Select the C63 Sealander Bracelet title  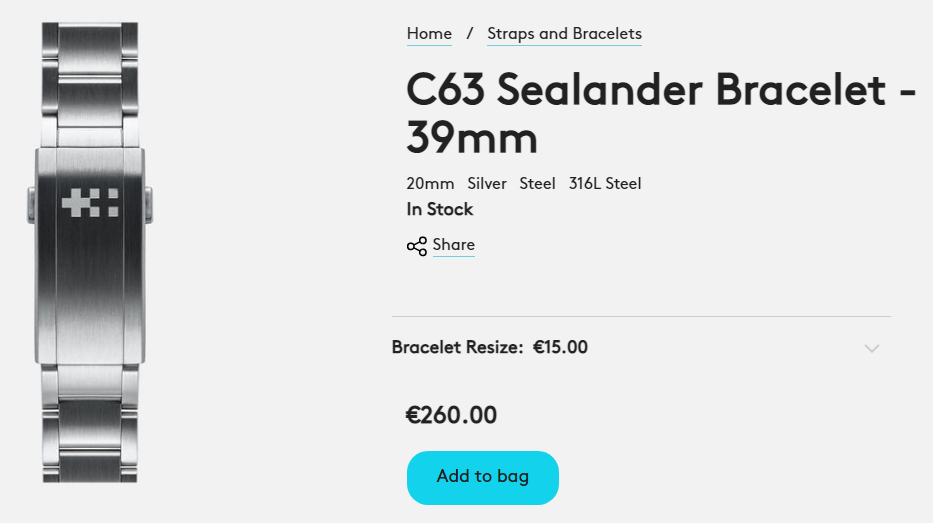click(x=660, y=114)
